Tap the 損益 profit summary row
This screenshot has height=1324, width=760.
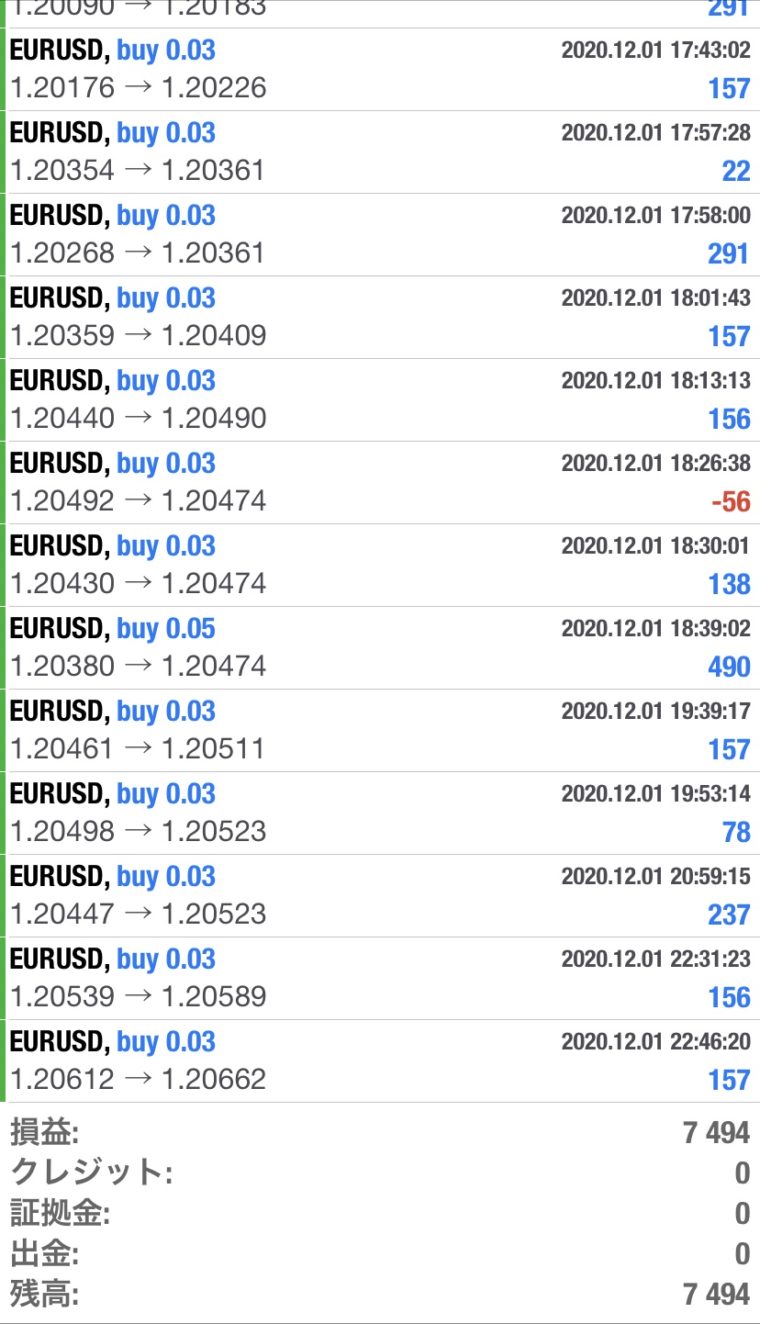(380, 1133)
